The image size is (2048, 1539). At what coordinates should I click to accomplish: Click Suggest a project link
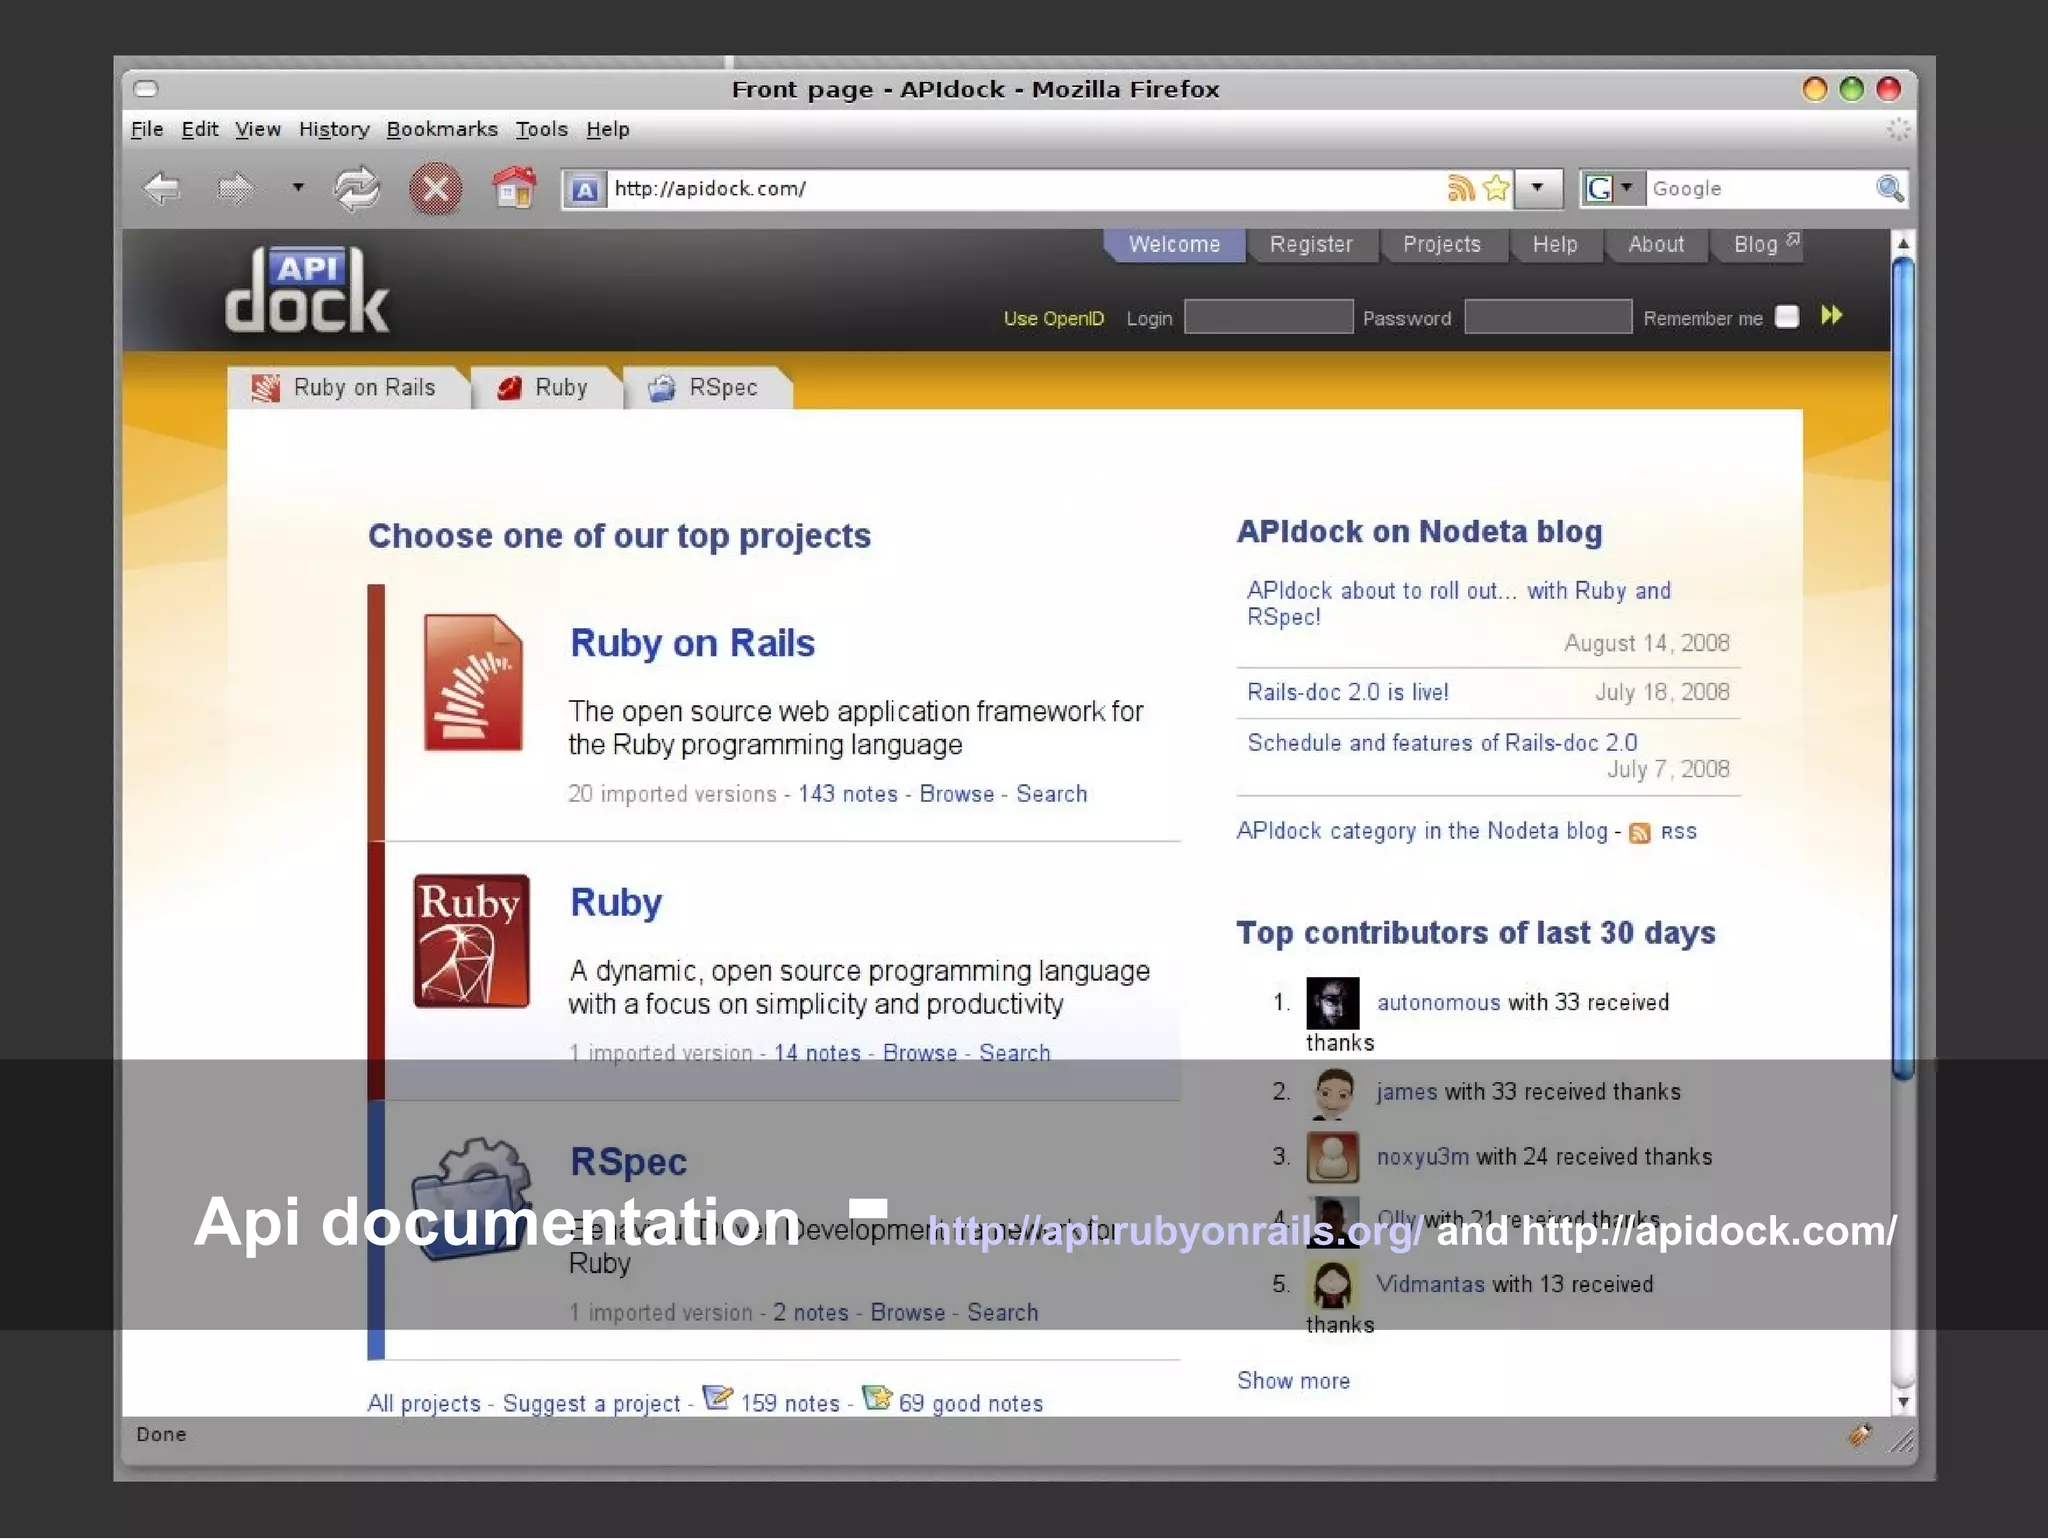pos(591,1404)
